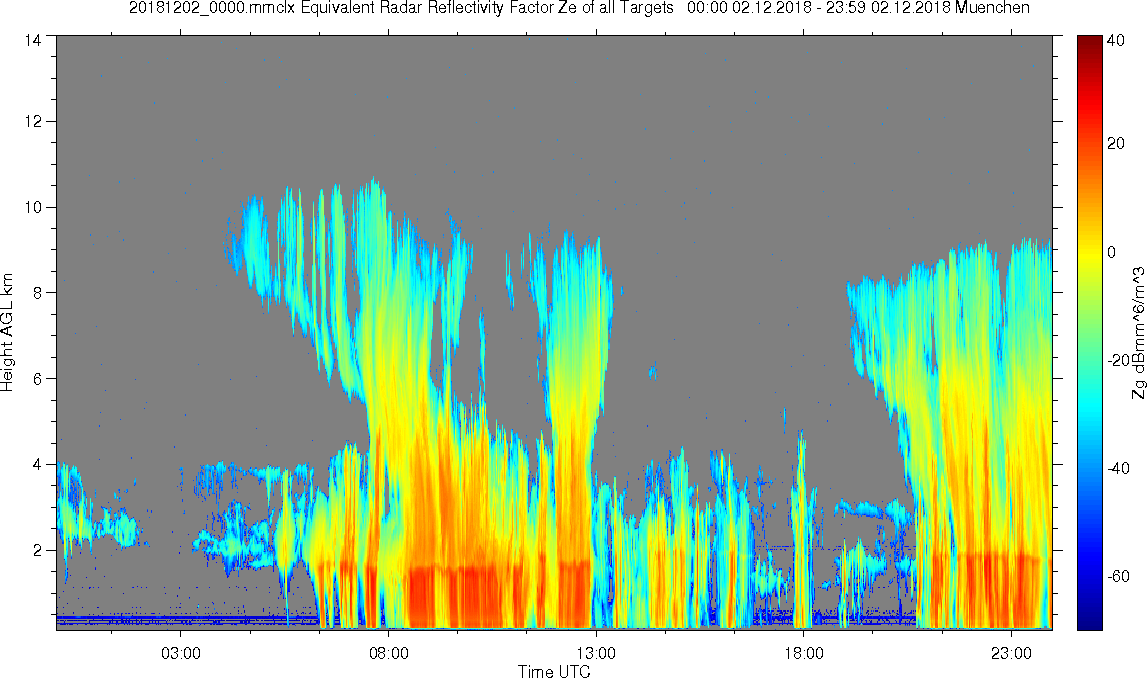Click the colorbar label 20
Screen dimensions: 1147x678
[1116, 143]
